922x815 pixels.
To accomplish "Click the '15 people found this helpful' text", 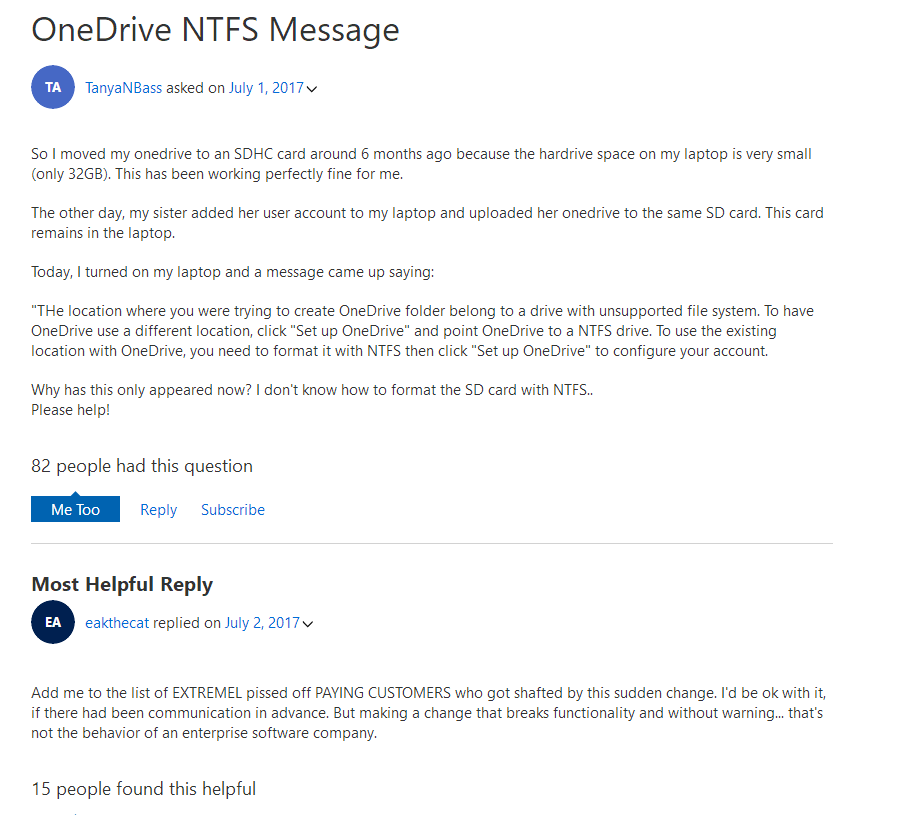I will (x=143, y=789).
